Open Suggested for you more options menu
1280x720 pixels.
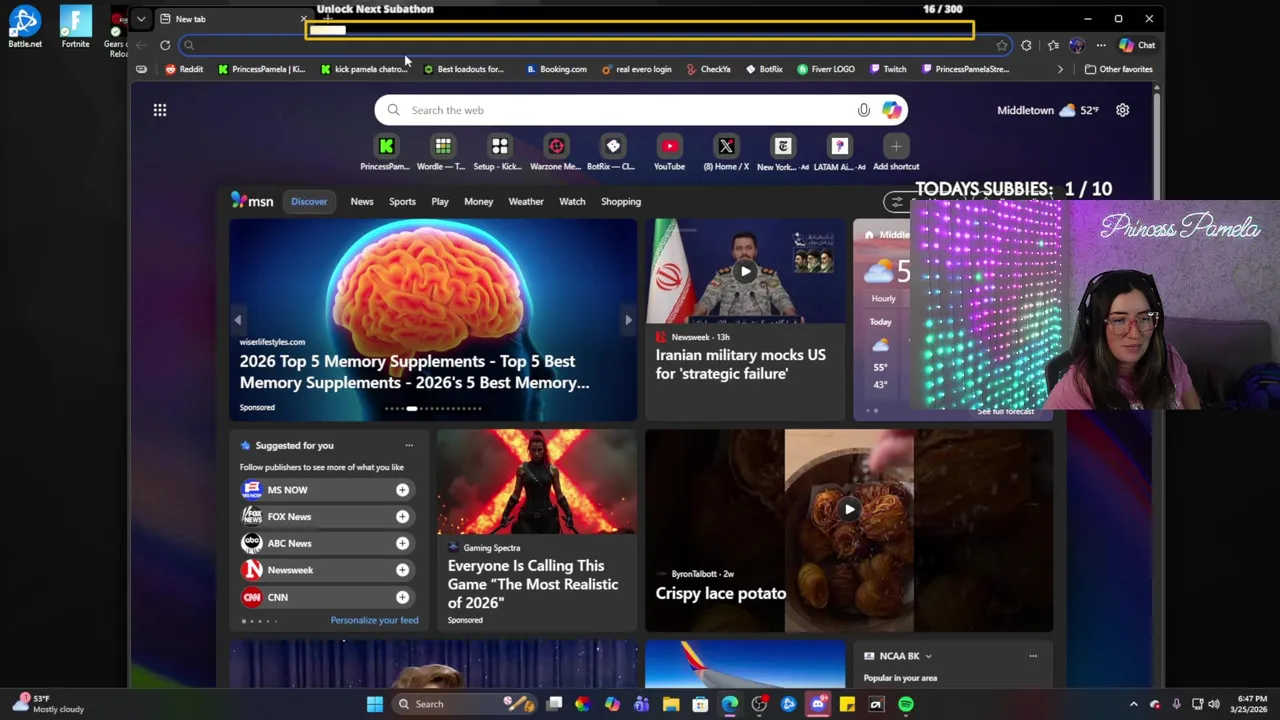point(409,445)
